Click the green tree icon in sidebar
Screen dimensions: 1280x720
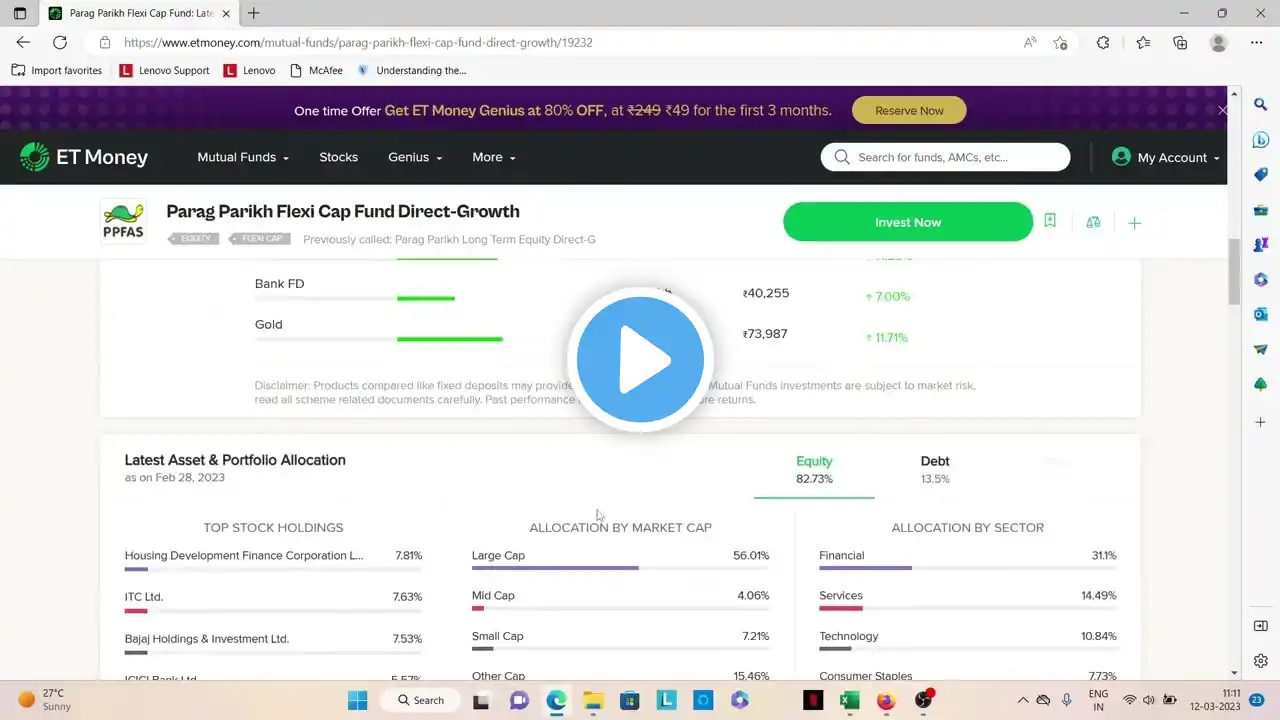pos(1261,384)
